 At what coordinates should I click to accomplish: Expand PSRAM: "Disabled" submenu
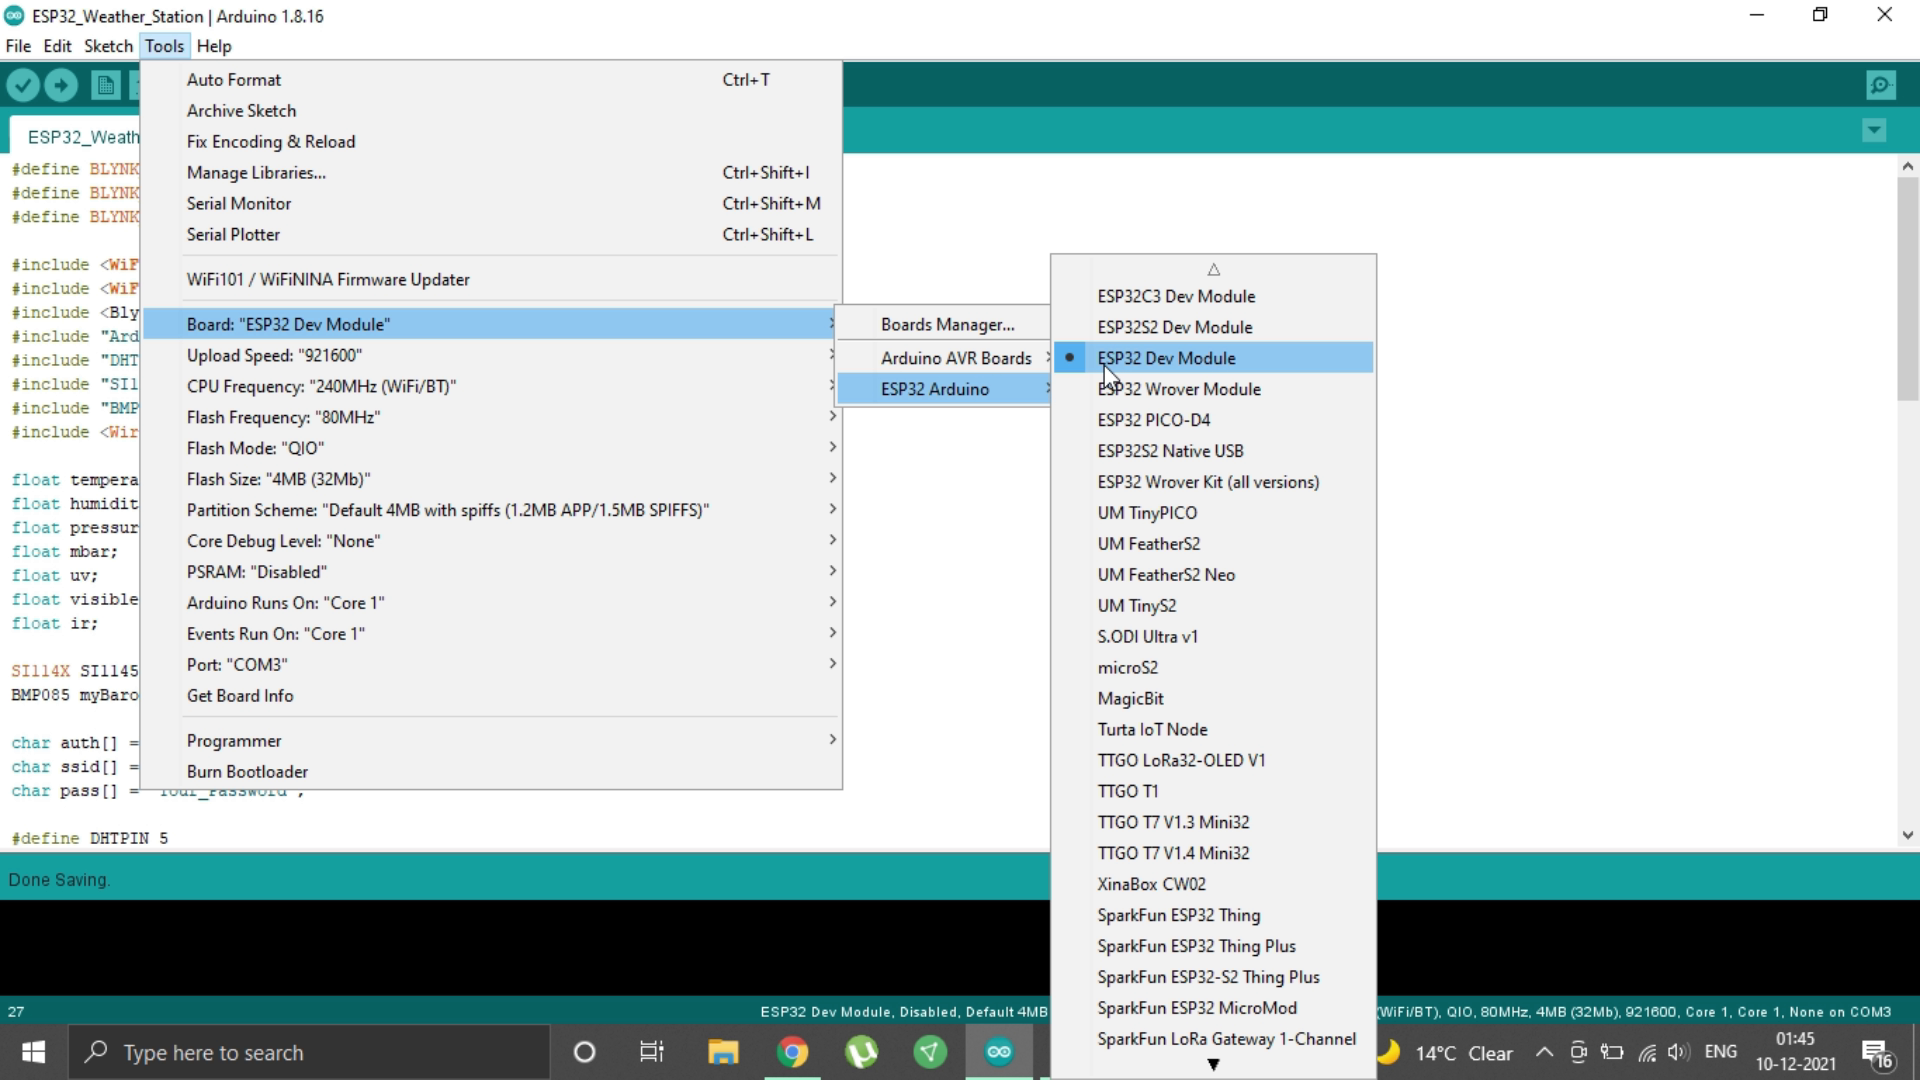[491, 572]
